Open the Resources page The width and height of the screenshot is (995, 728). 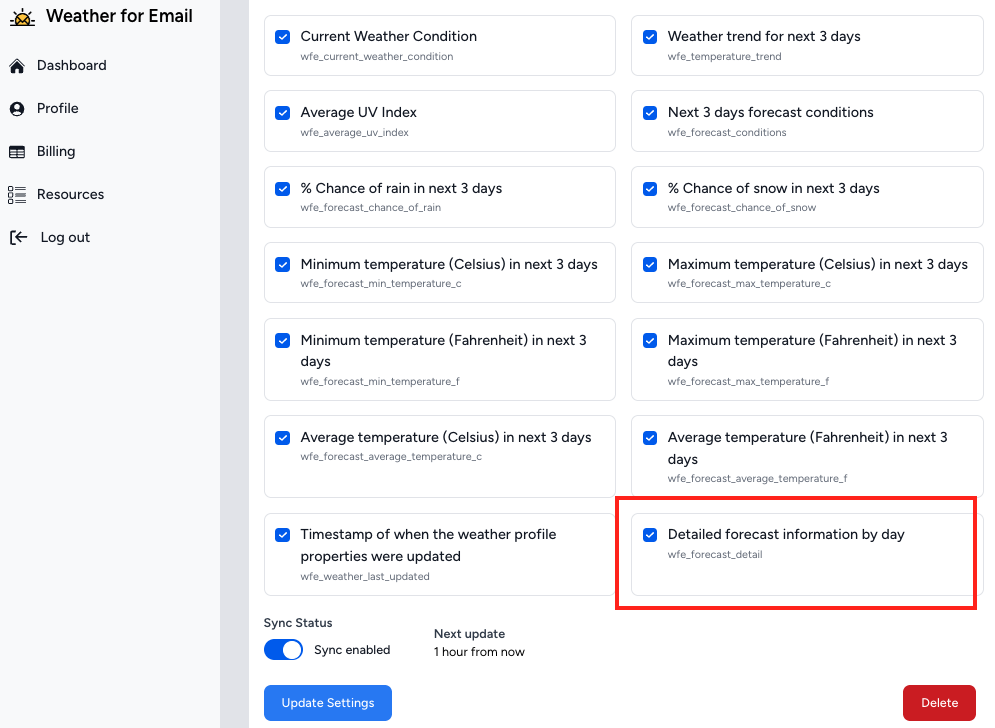70,194
